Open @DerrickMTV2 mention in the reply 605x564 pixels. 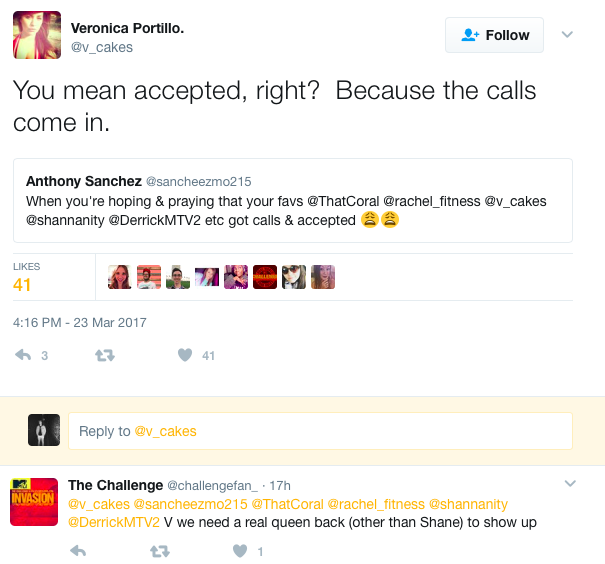[x=114, y=522]
